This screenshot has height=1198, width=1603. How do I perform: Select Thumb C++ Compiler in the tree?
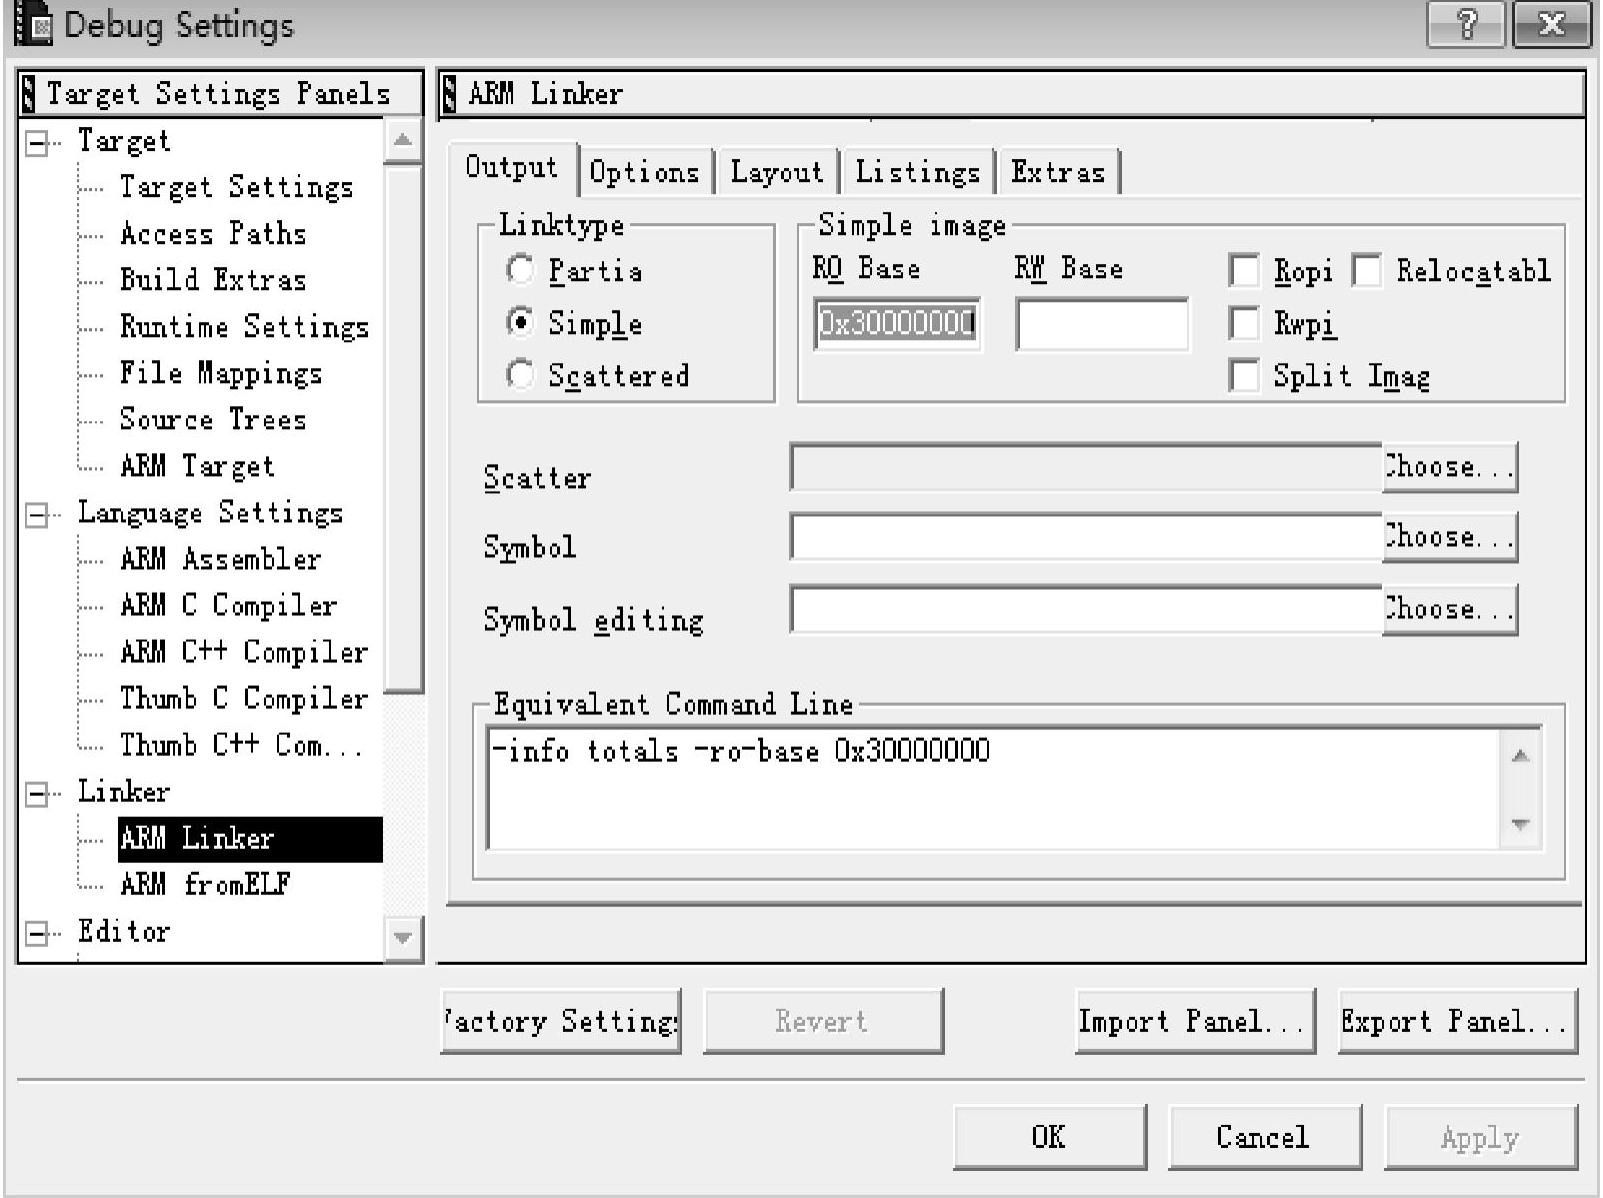tap(241, 745)
